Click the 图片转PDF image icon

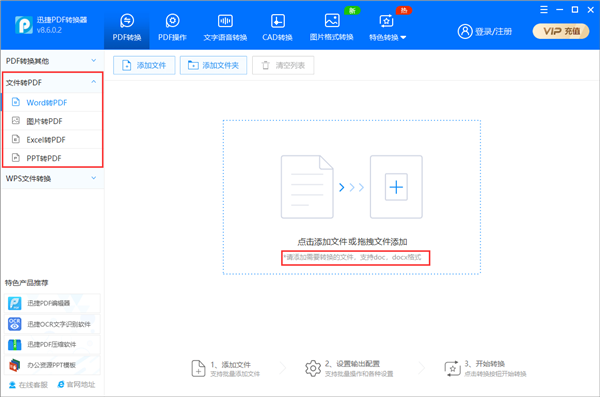[x=16, y=121]
